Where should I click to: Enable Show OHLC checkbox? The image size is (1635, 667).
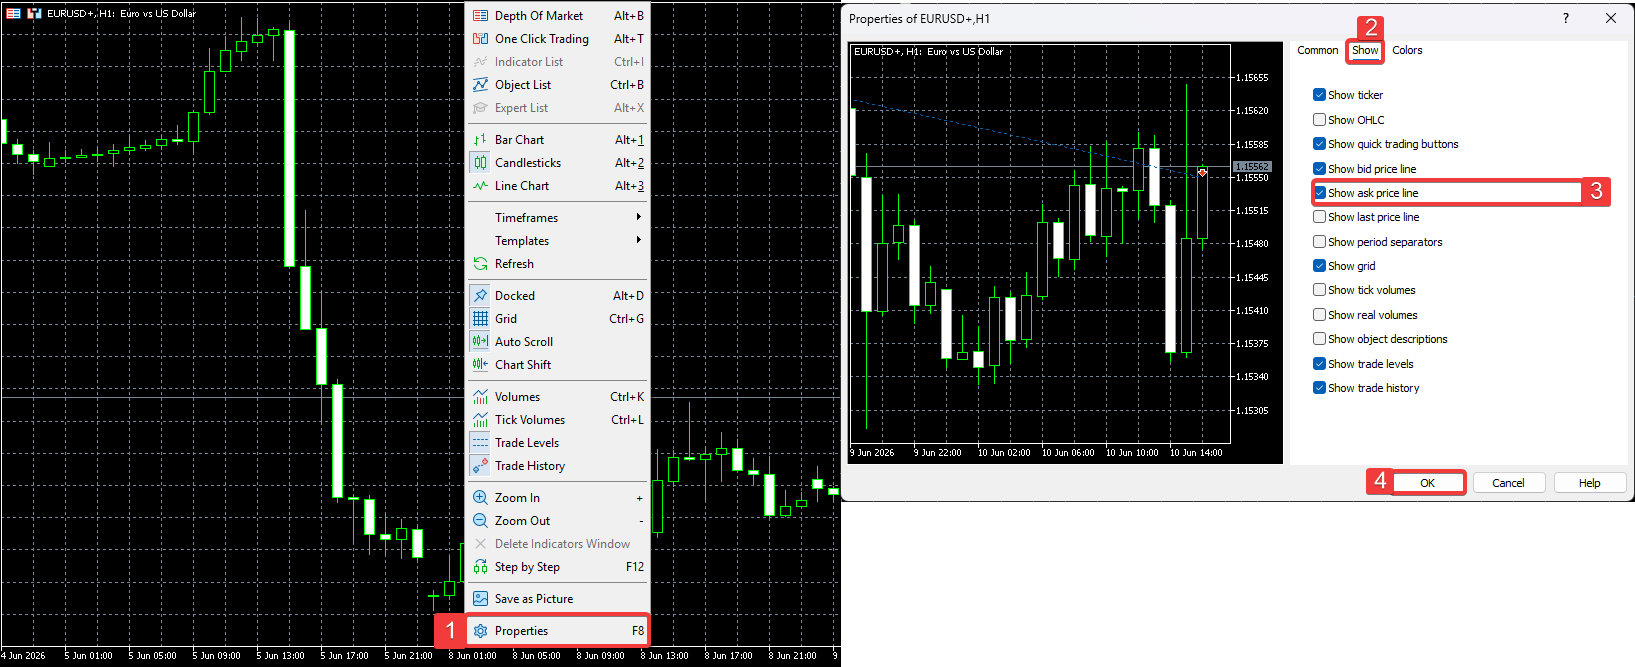(x=1319, y=120)
